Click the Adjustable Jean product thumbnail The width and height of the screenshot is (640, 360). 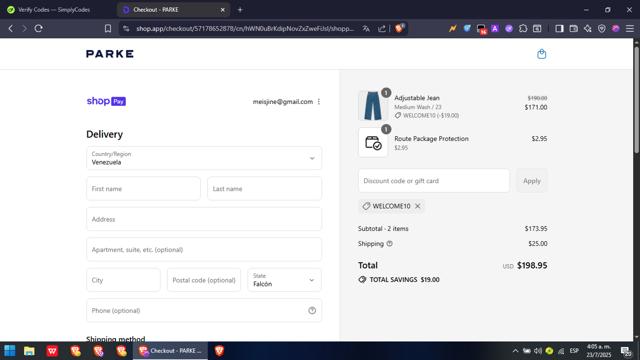373,106
